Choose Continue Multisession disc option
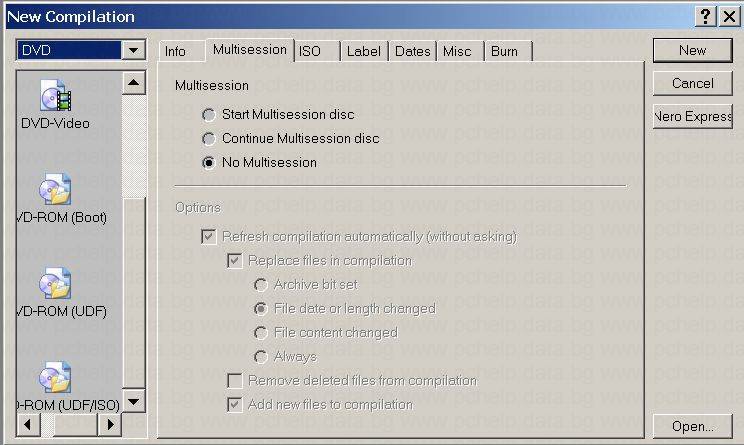 click(209, 139)
